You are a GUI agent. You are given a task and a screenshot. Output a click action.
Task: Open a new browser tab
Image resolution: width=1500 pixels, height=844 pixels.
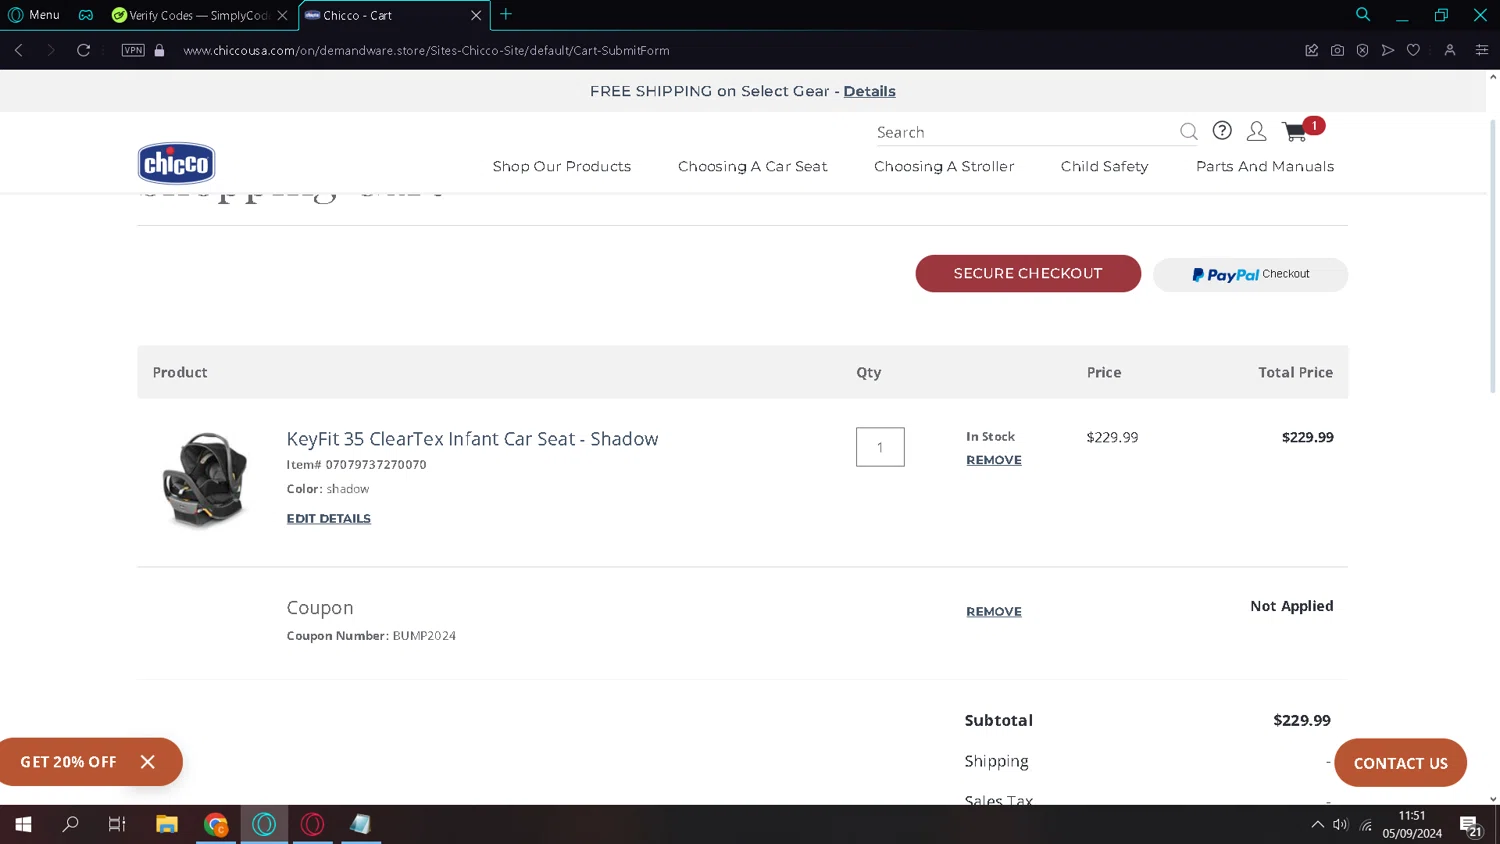(506, 14)
